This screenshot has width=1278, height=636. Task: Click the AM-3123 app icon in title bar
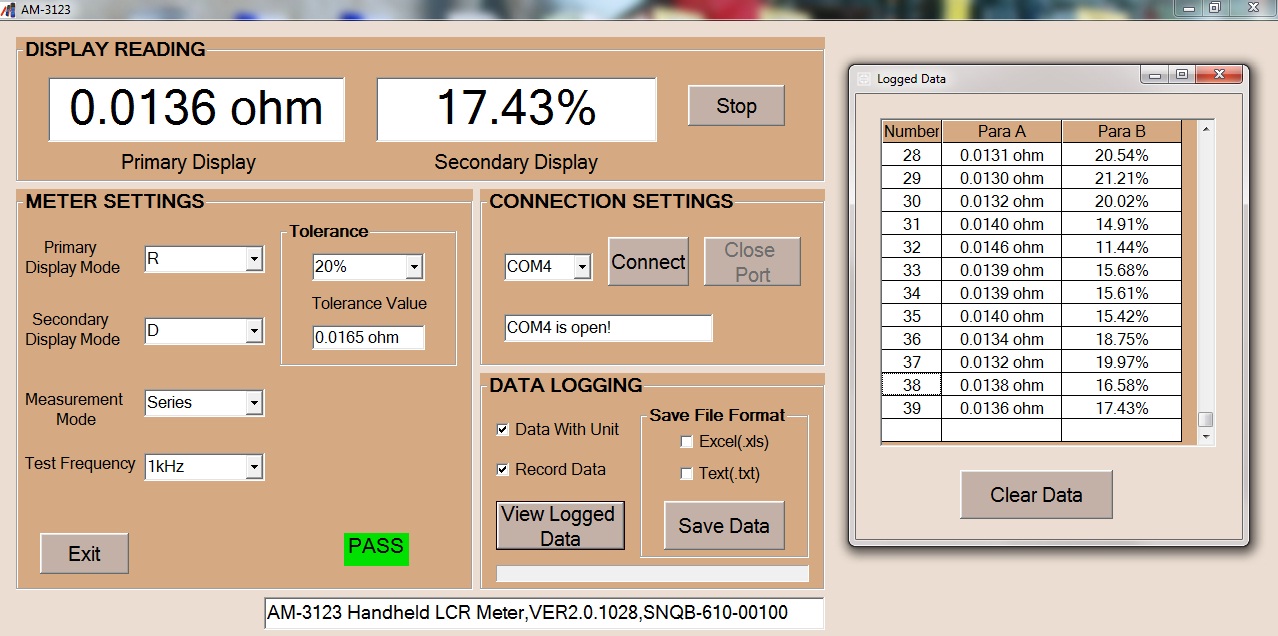(x=10, y=9)
